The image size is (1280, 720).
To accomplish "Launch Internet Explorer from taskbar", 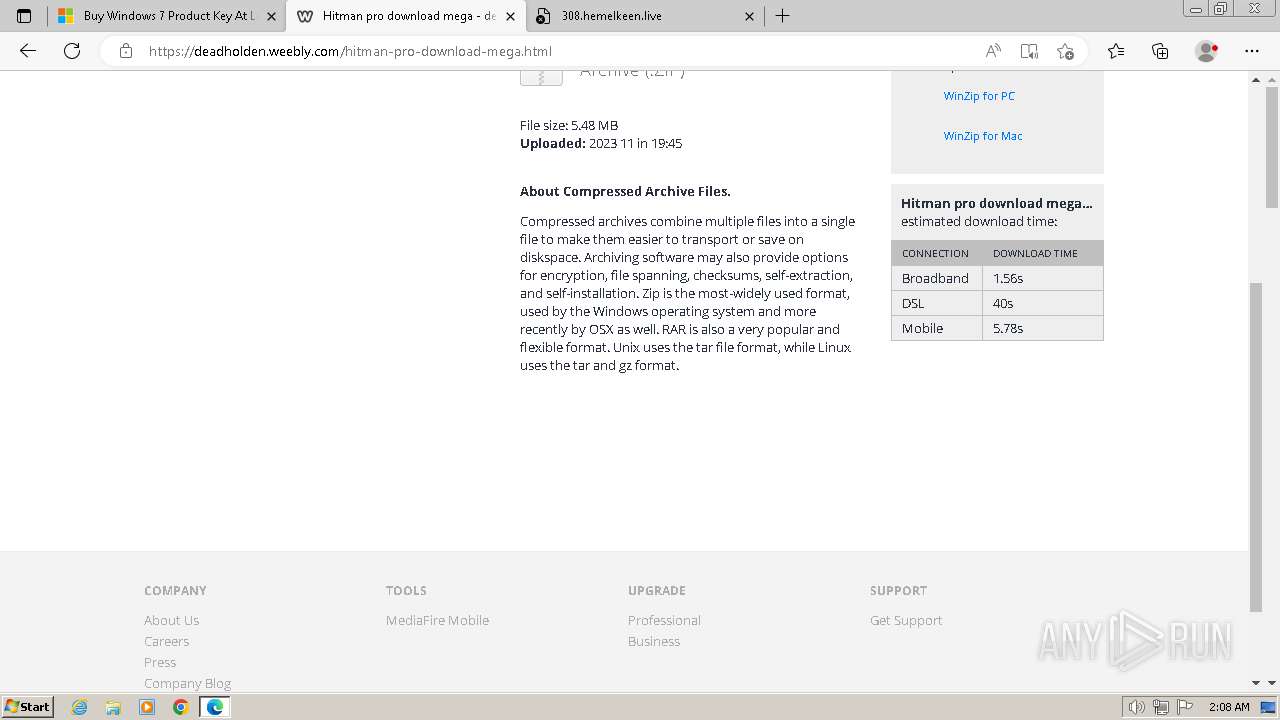I will pyautogui.click(x=80, y=707).
